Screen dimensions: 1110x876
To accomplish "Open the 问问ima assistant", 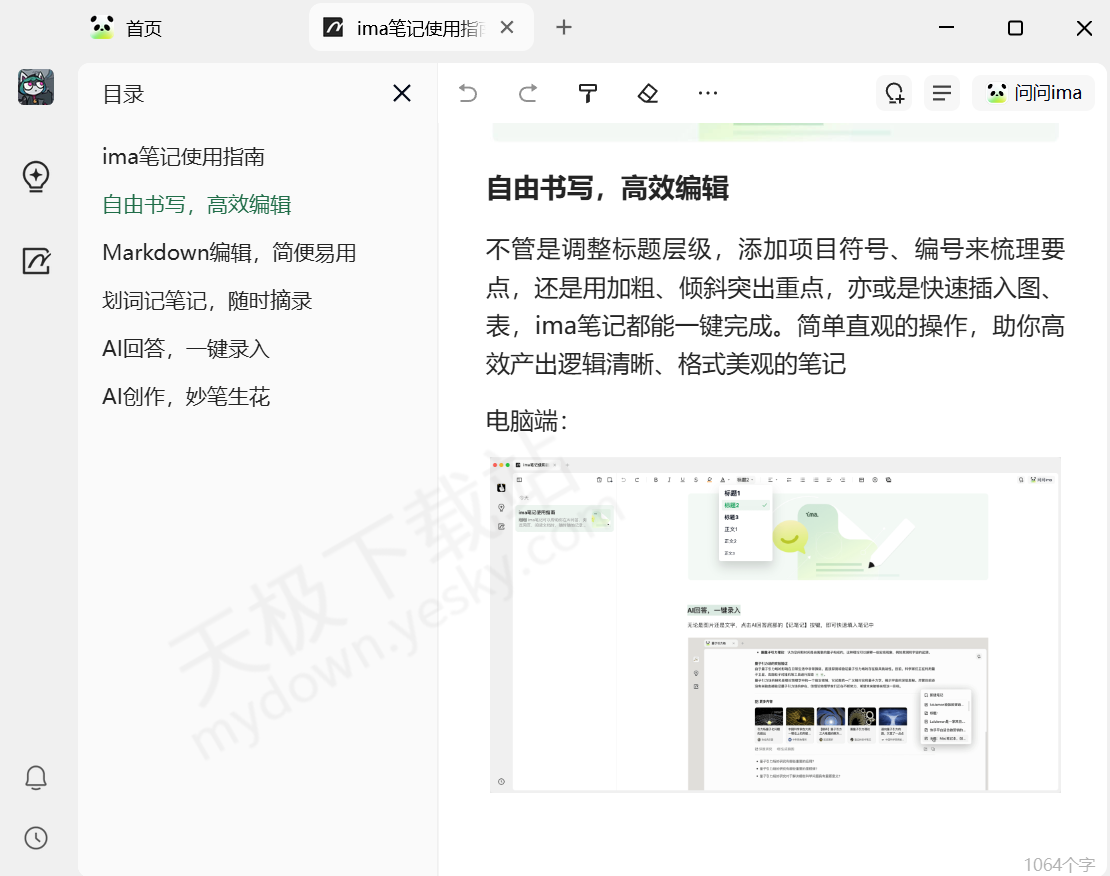I will click(x=1033, y=94).
